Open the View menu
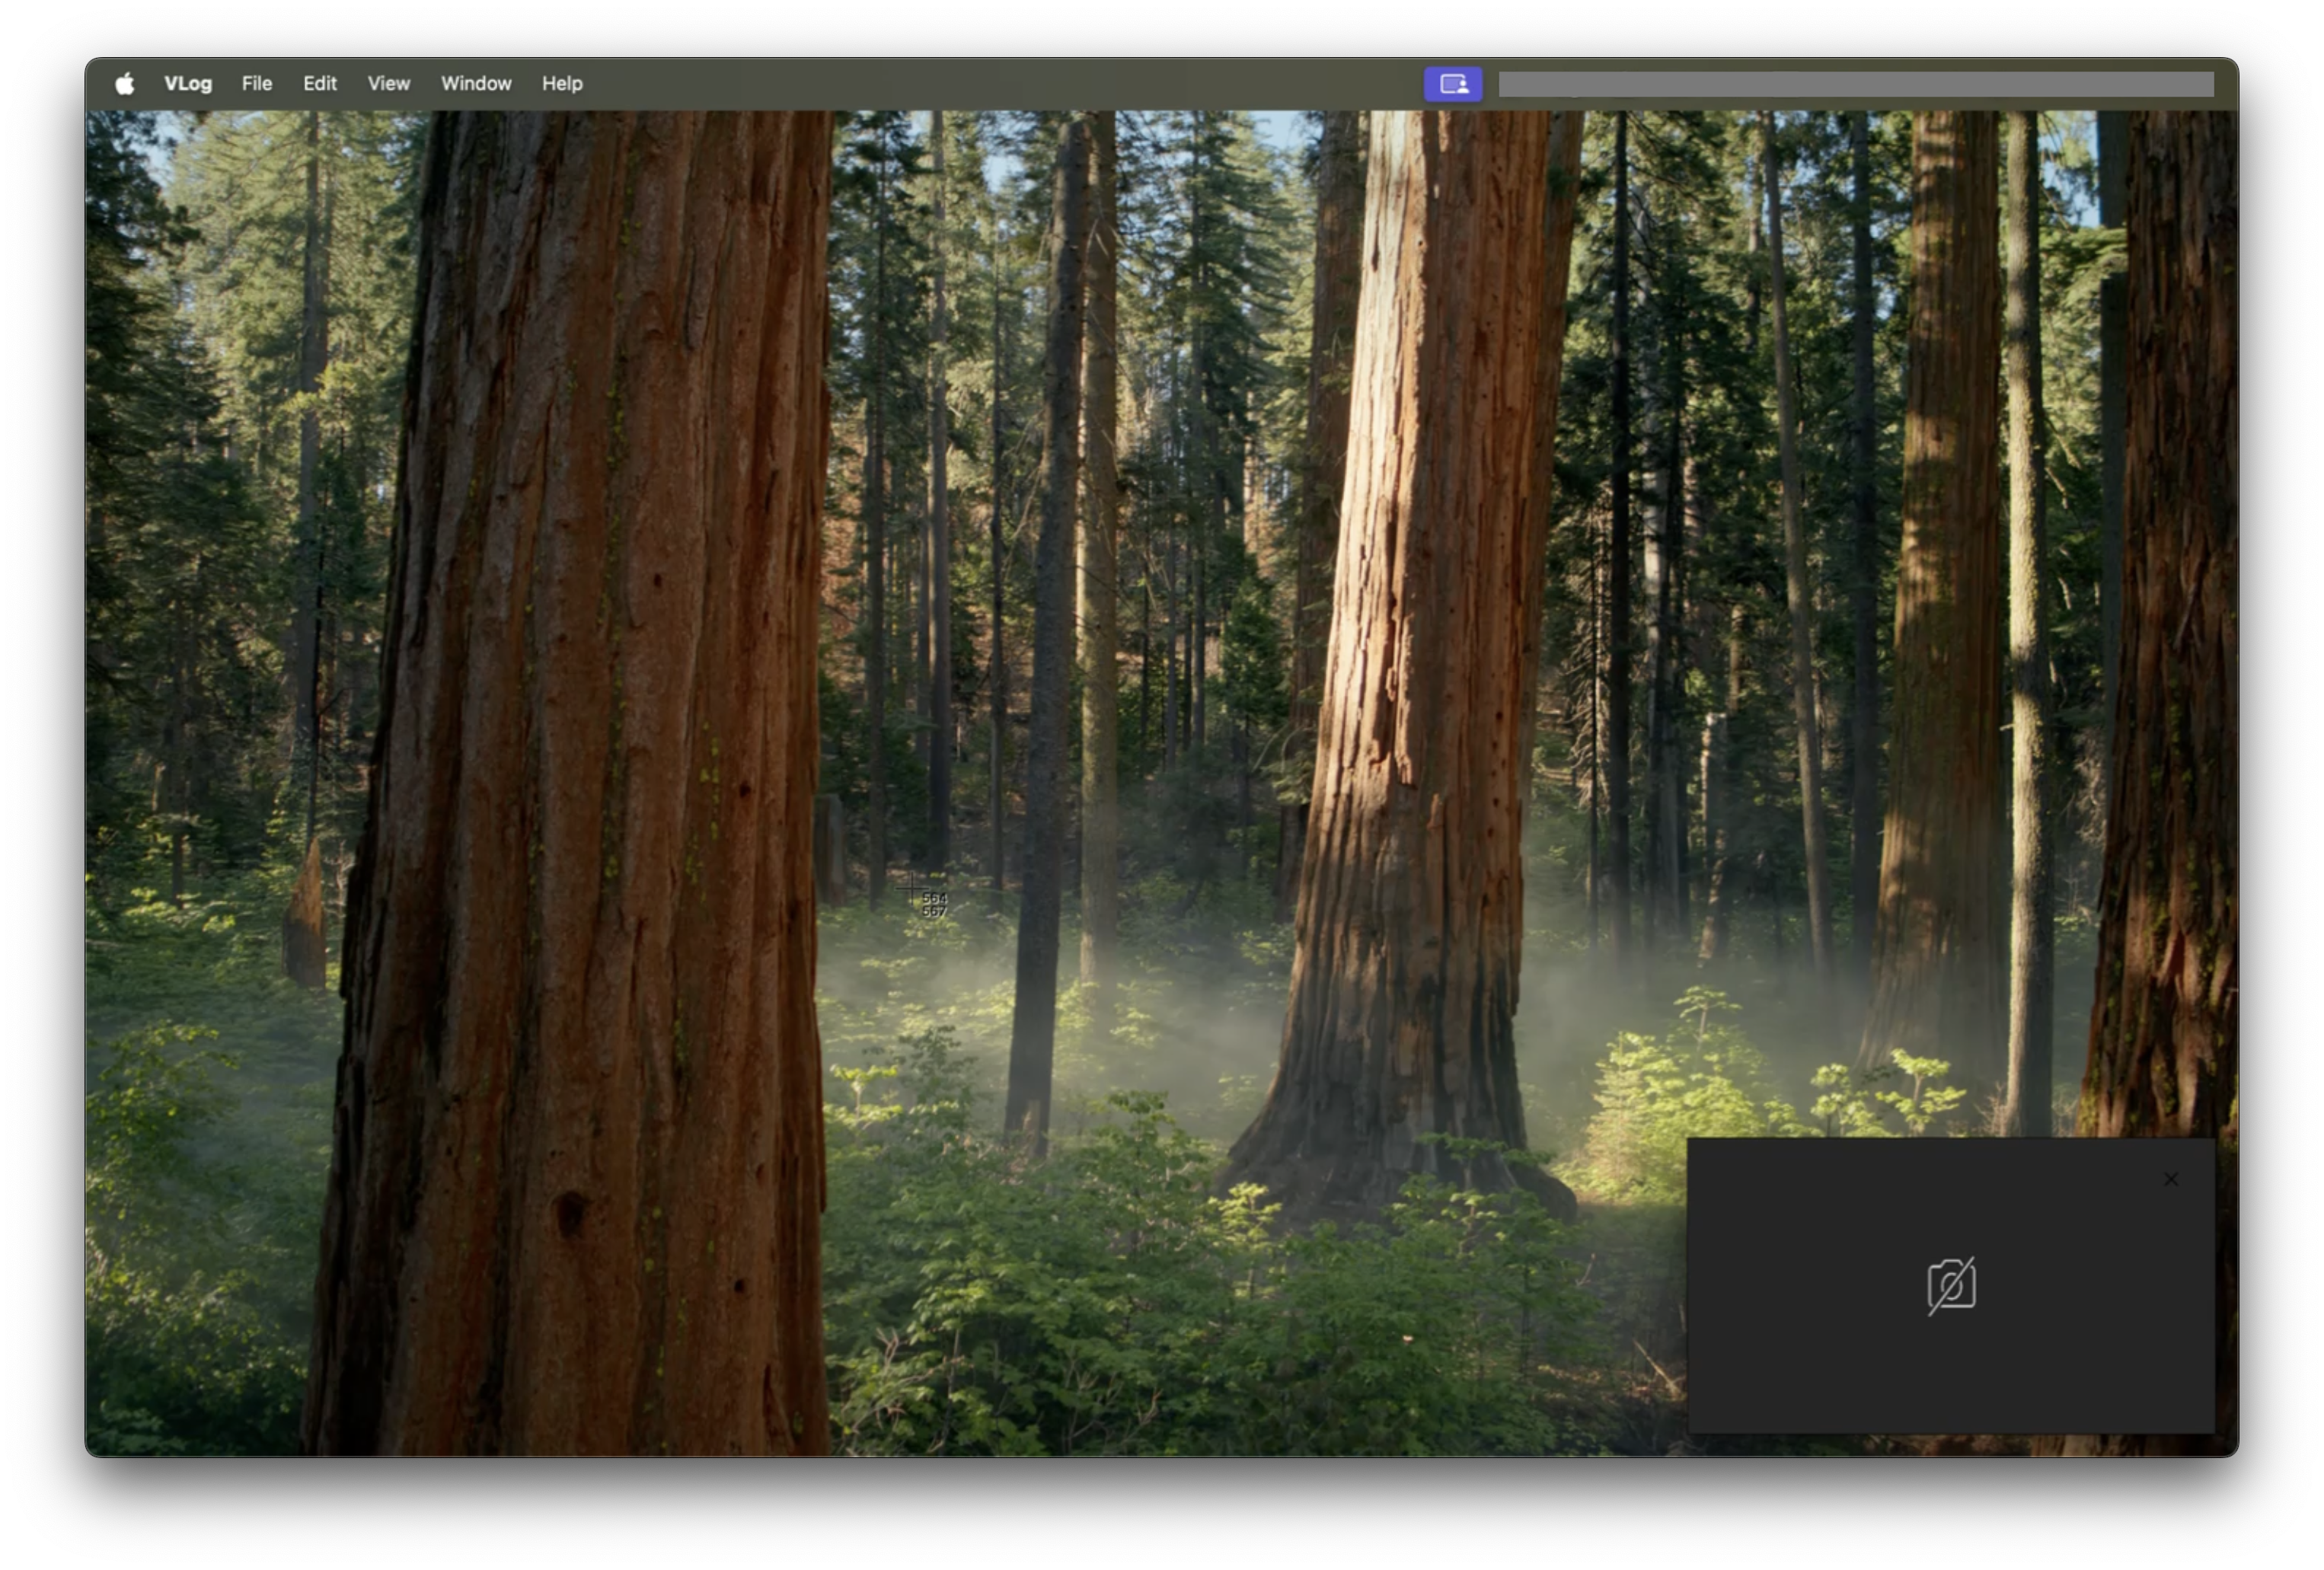This screenshot has height=1570, width=2324. point(388,84)
